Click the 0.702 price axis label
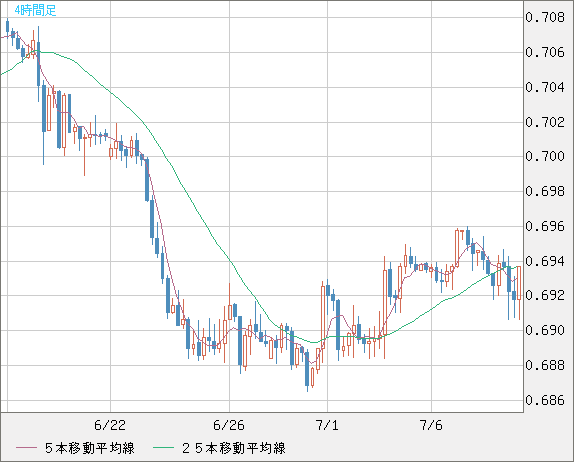This screenshot has height=462, width=574. click(x=545, y=122)
